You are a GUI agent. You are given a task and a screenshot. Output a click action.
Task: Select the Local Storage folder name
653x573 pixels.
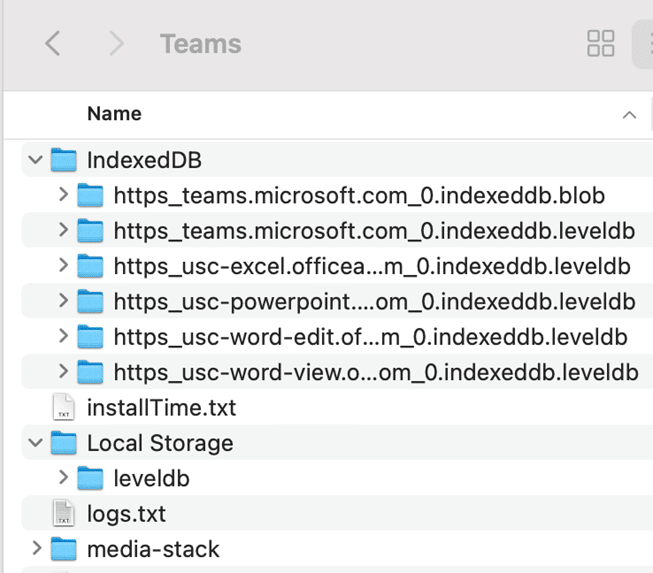[160, 443]
